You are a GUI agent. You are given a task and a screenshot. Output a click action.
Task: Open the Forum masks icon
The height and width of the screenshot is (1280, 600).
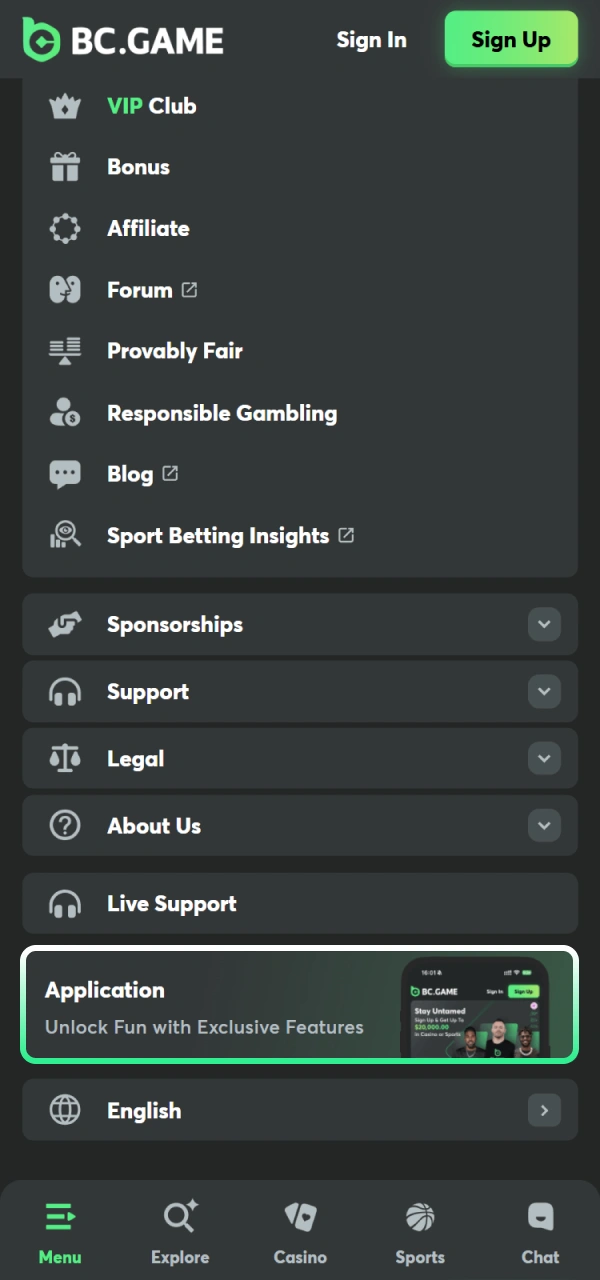point(65,290)
